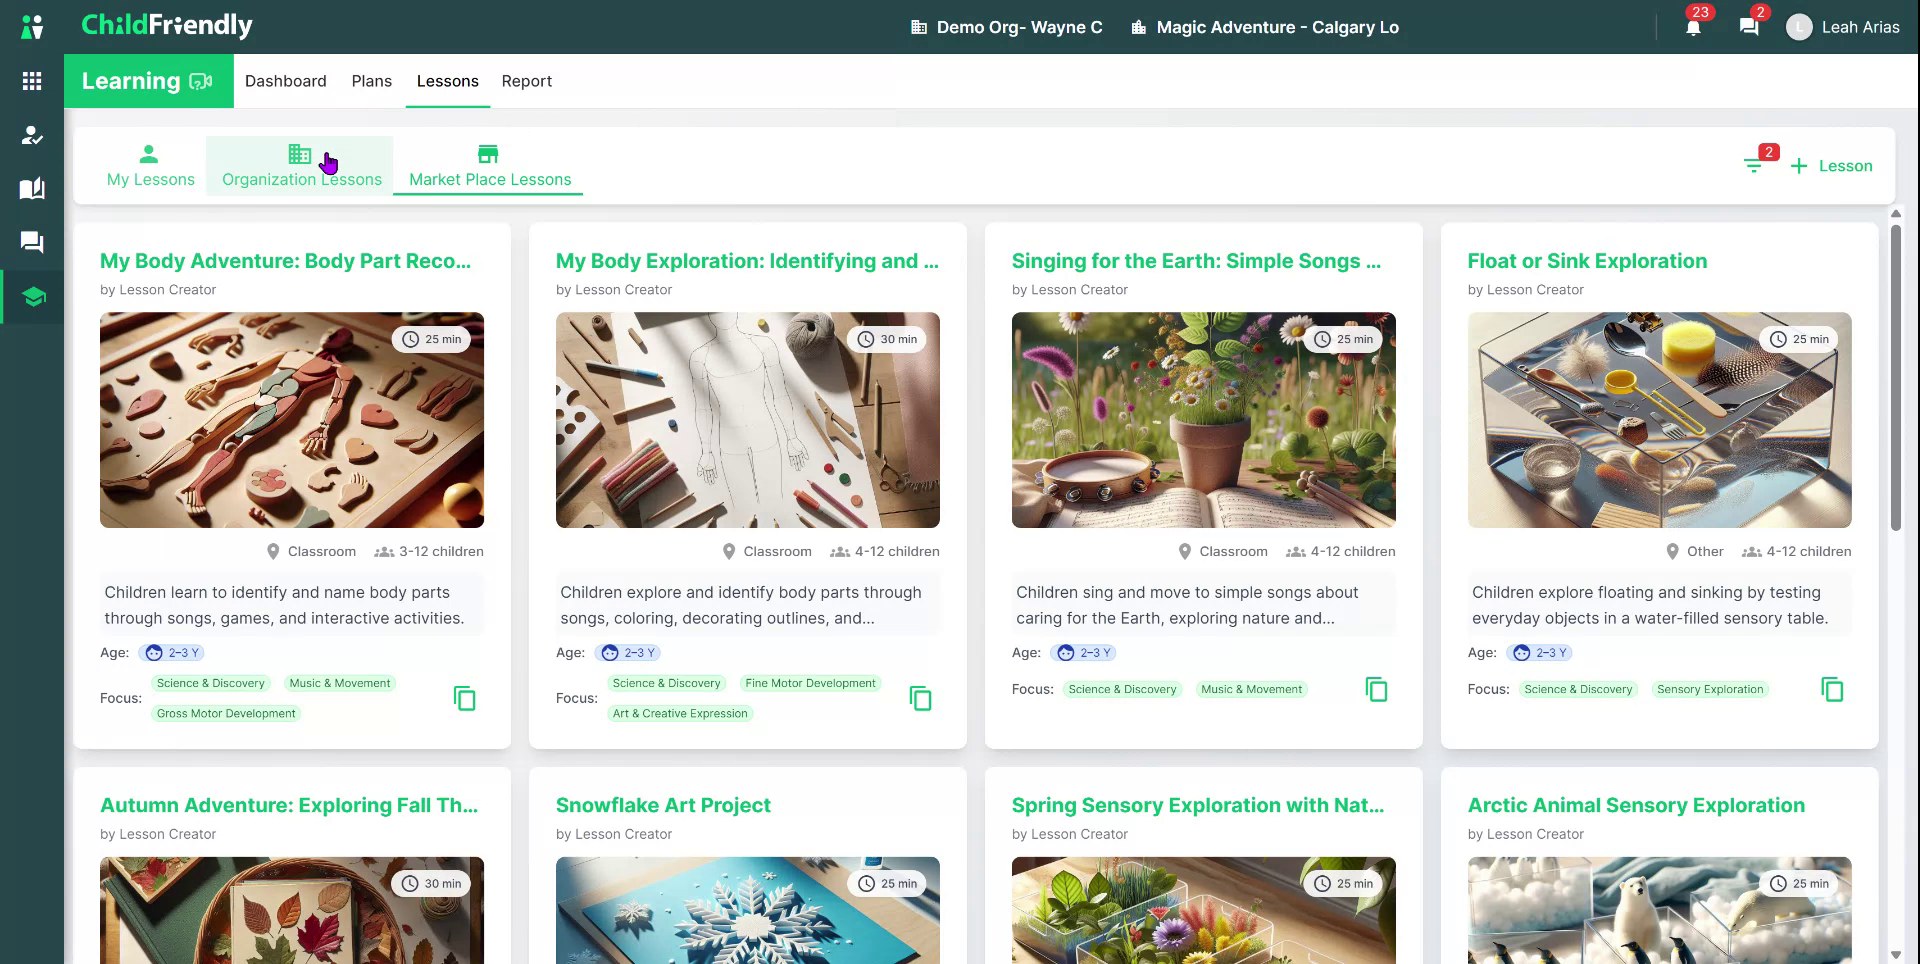Open the Report menu item

pos(527,81)
